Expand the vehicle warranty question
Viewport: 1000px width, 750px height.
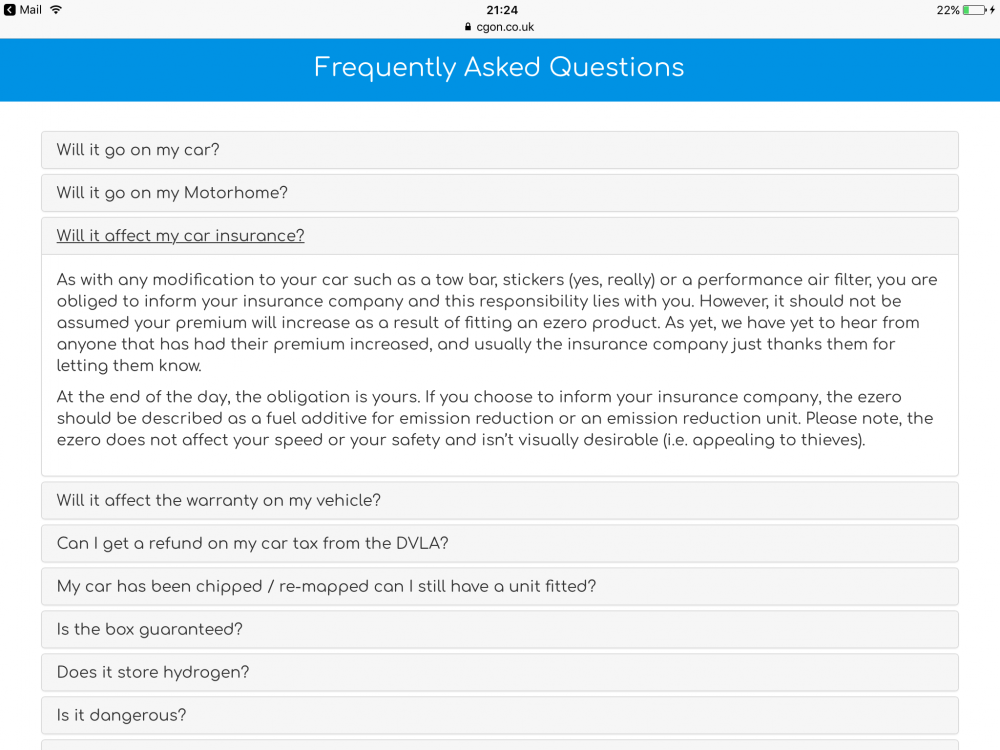(499, 500)
